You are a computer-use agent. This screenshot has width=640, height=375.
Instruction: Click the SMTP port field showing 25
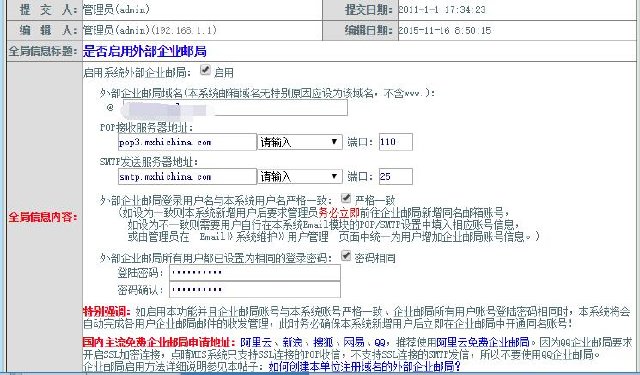[x=396, y=177]
